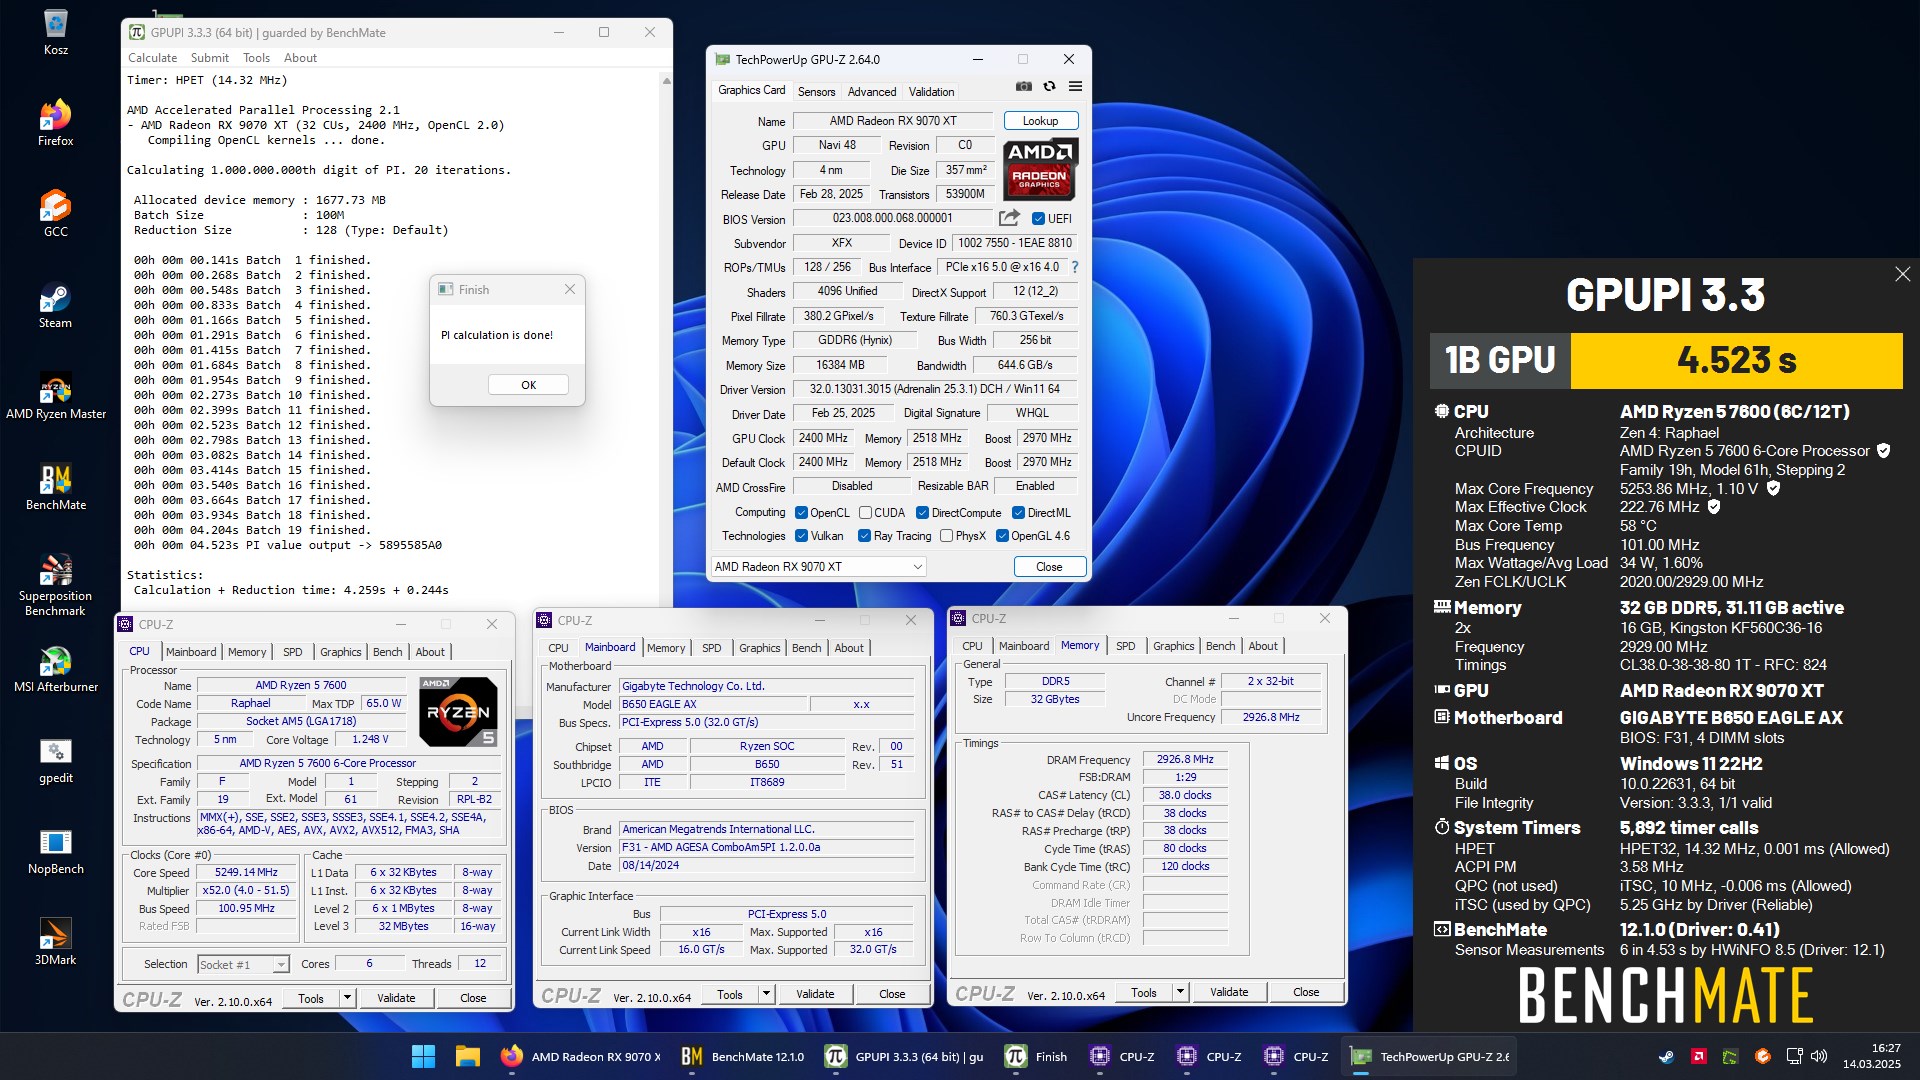Click the AMD Radeon logo in GPU-Z
This screenshot has width=1920, height=1080.
click(x=1040, y=169)
